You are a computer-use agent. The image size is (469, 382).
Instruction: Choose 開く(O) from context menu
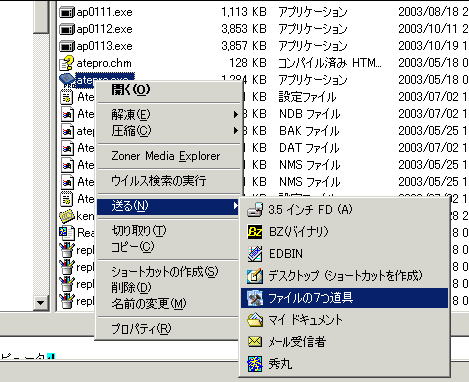pyautogui.click(x=131, y=89)
